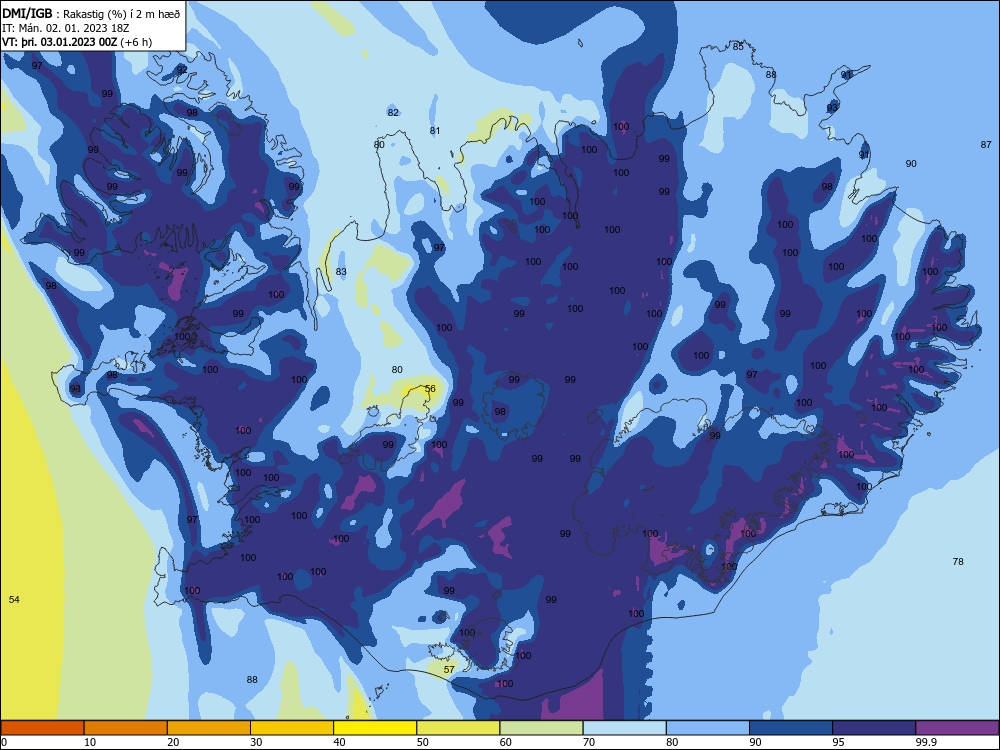Click the legend tick label 70
The width and height of the screenshot is (1000, 750).
point(589,742)
